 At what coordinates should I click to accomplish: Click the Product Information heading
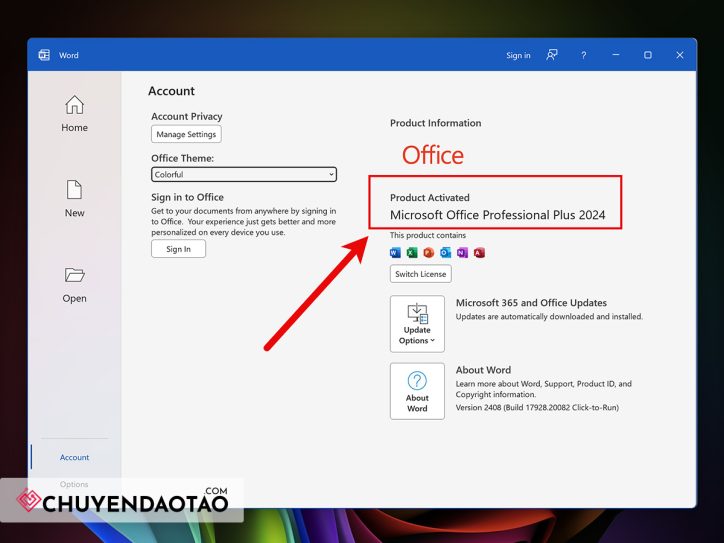tap(435, 123)
